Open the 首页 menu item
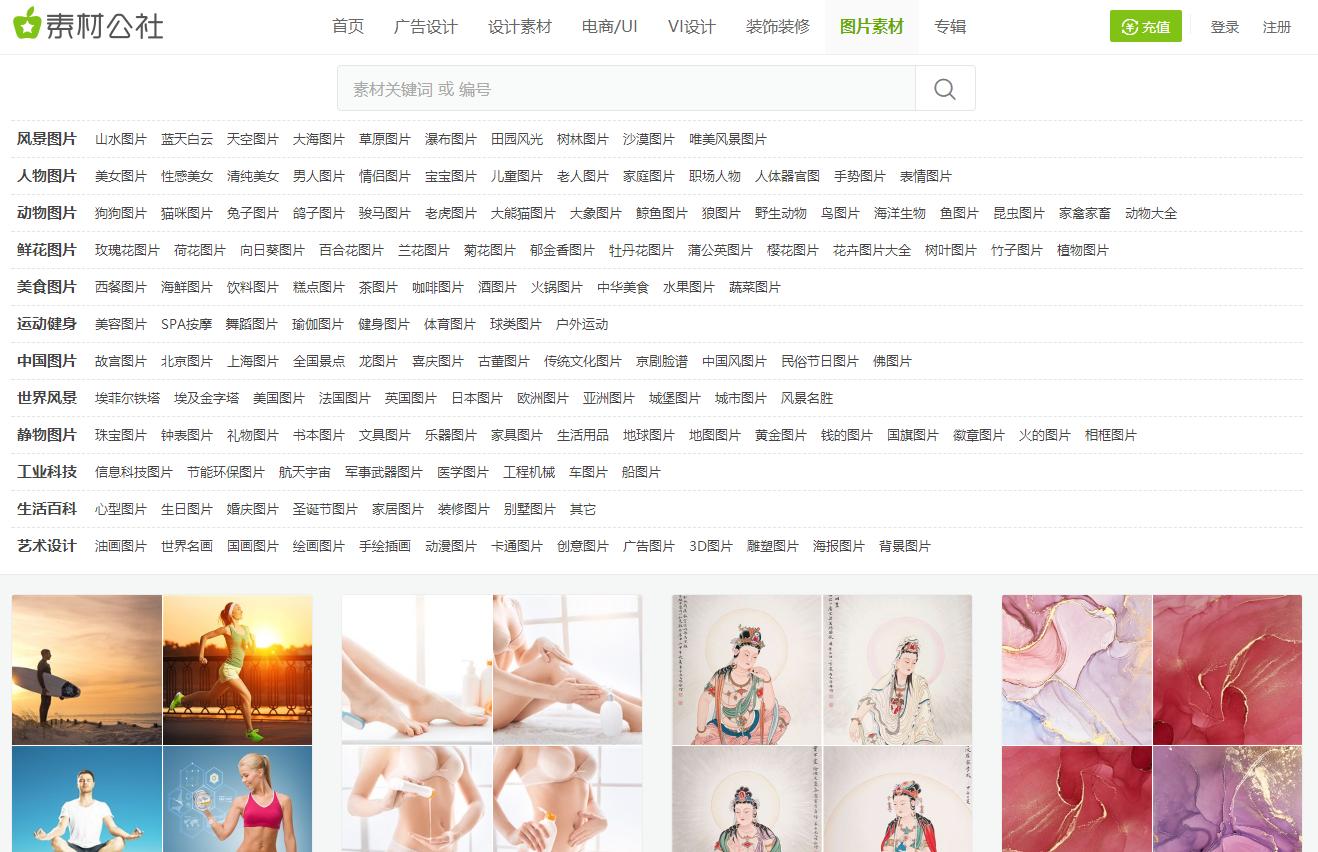 pyautogui.click(x=347, y=27)
